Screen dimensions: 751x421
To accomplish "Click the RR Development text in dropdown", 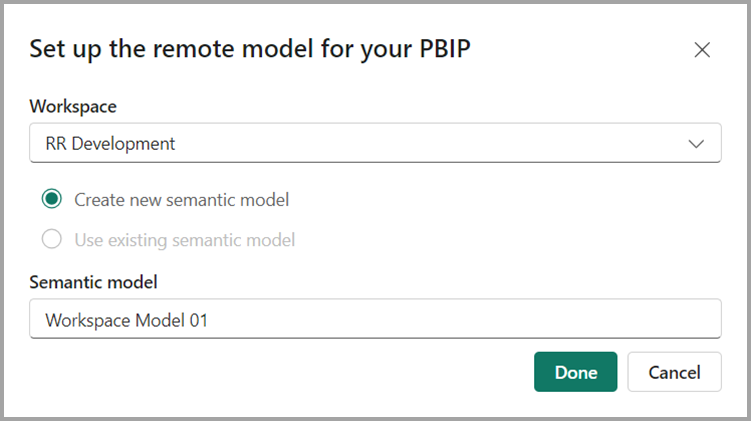I will 110,143.
